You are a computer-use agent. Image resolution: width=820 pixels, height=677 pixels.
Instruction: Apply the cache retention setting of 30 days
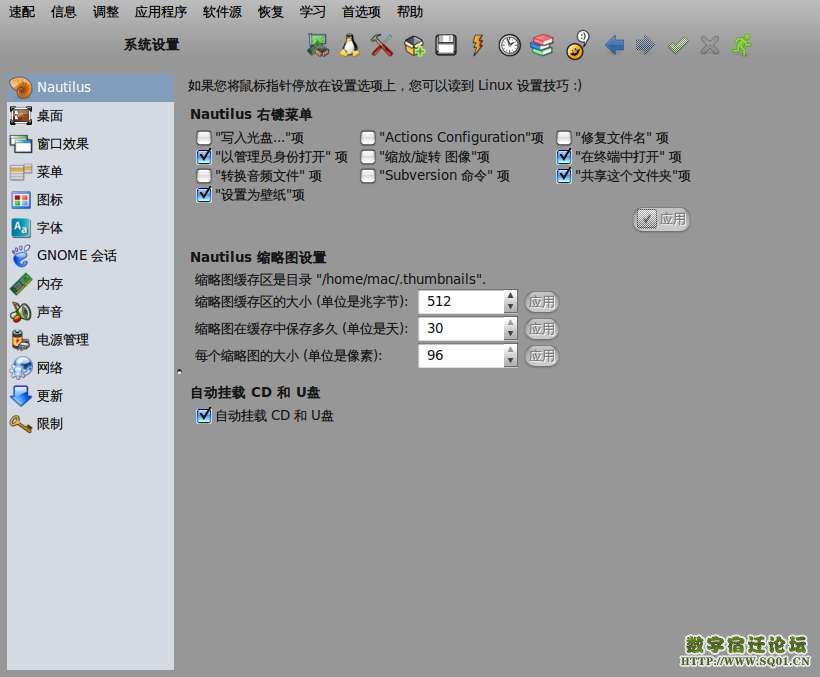[x=542, y=329]
